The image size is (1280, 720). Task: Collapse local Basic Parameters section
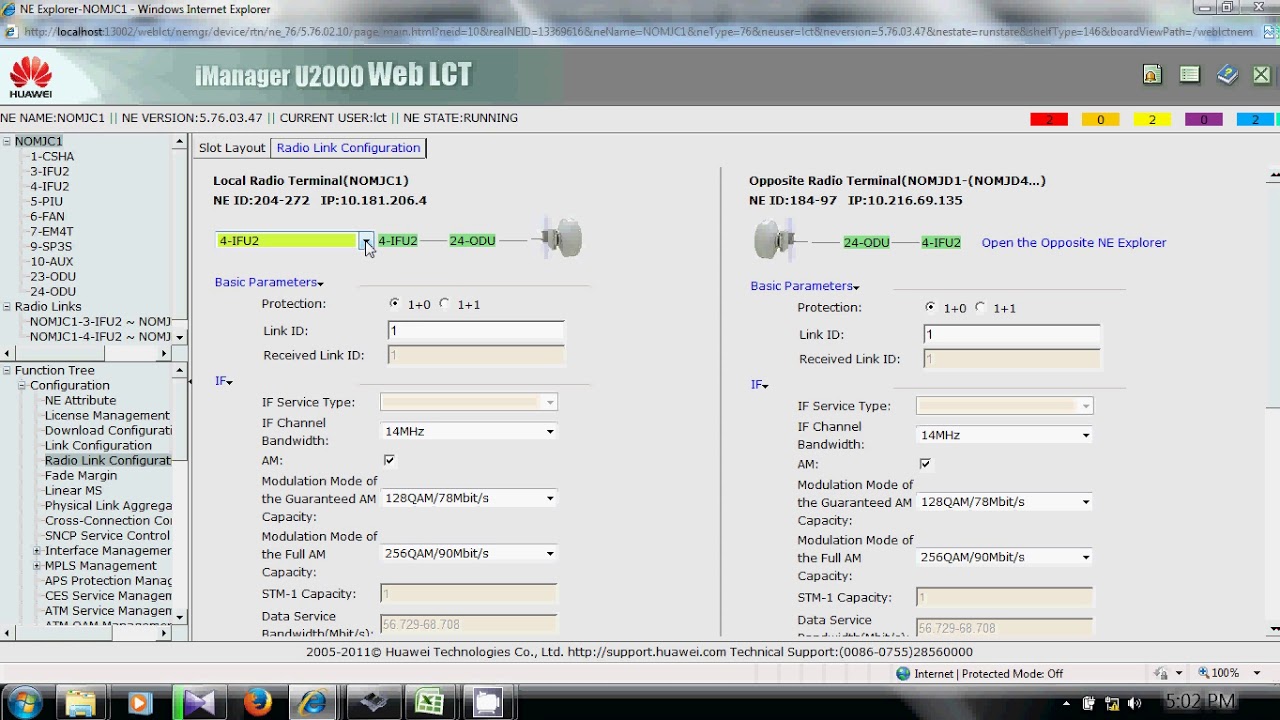tap(269, 282)
